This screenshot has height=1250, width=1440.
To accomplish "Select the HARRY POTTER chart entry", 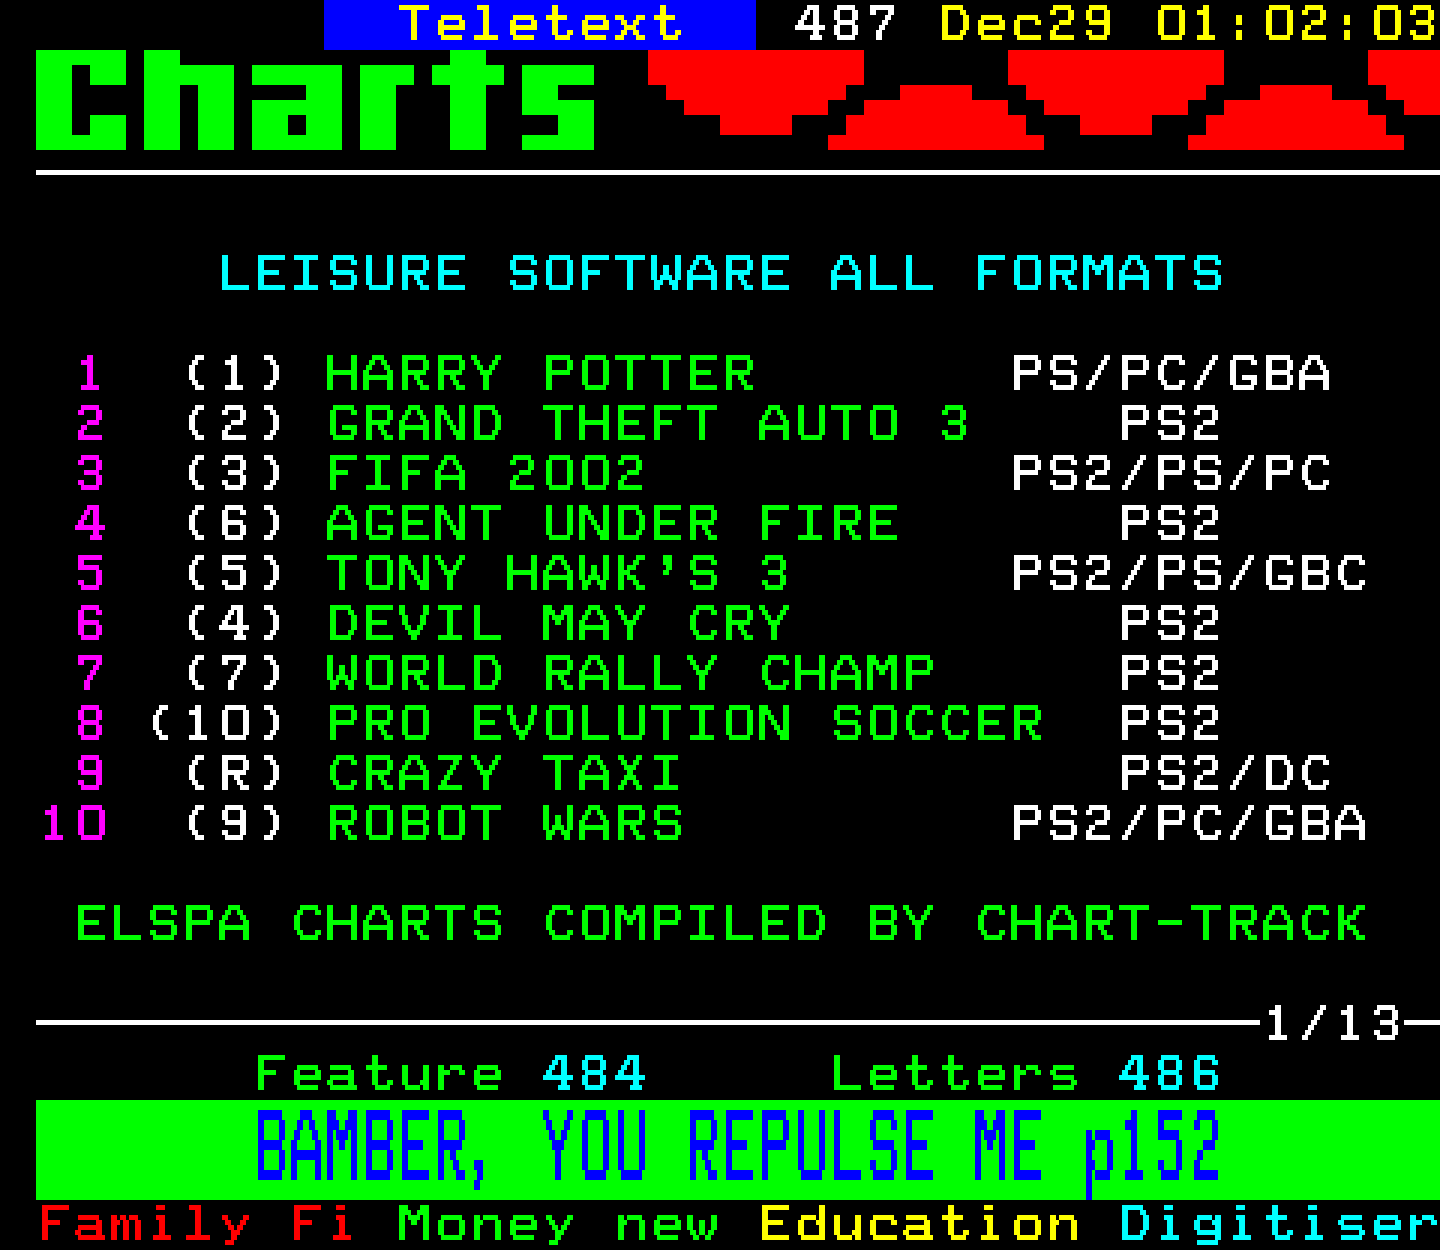I will pyautogui.click(x=540, y=374).
